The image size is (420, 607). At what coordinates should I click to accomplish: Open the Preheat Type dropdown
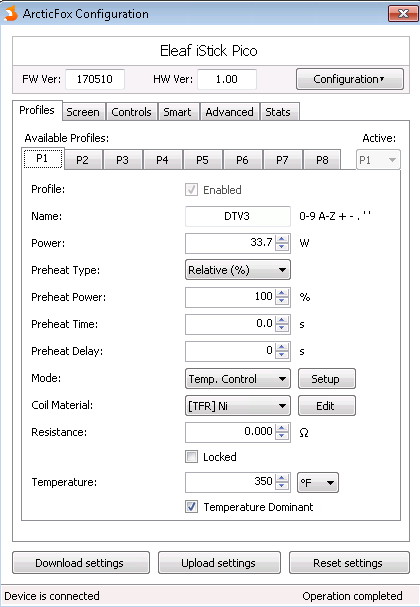(x=238, y=270)
